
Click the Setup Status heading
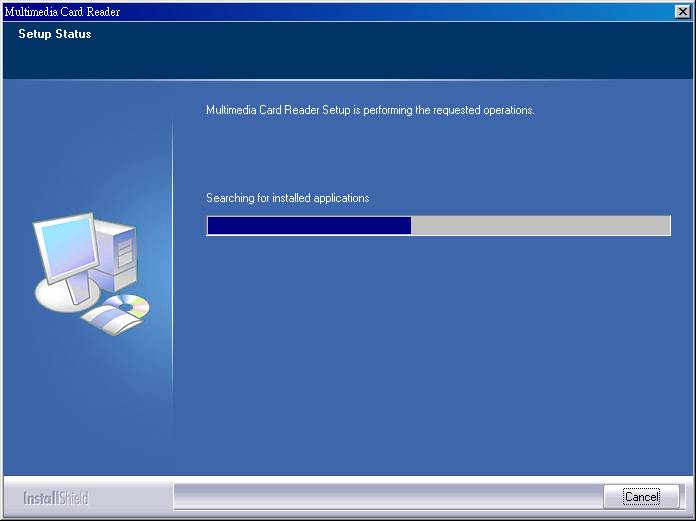pos(55,34)
